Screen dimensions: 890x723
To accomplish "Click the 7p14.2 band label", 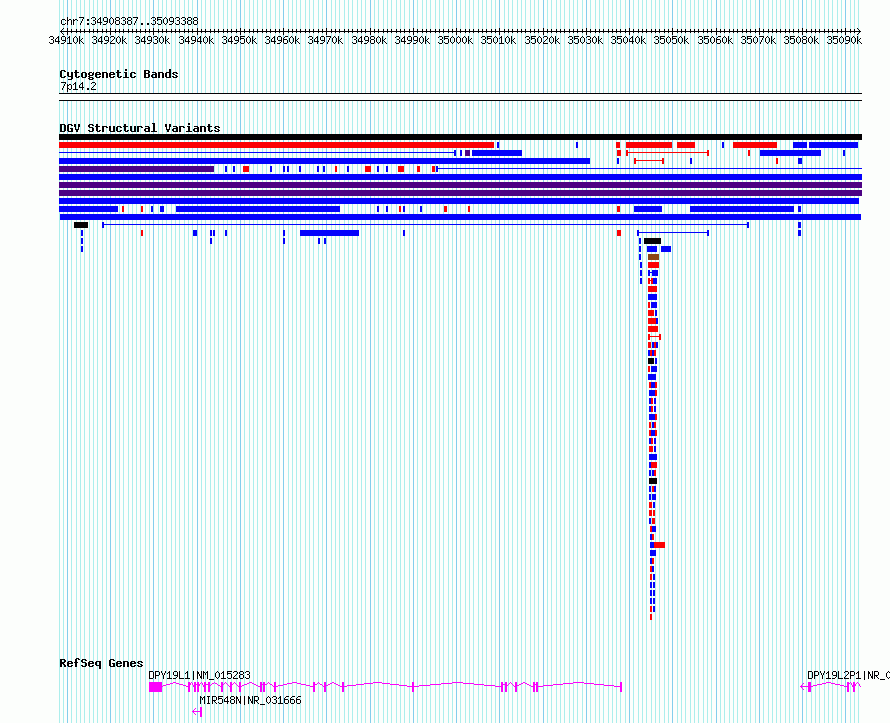I will click(78, 87).
